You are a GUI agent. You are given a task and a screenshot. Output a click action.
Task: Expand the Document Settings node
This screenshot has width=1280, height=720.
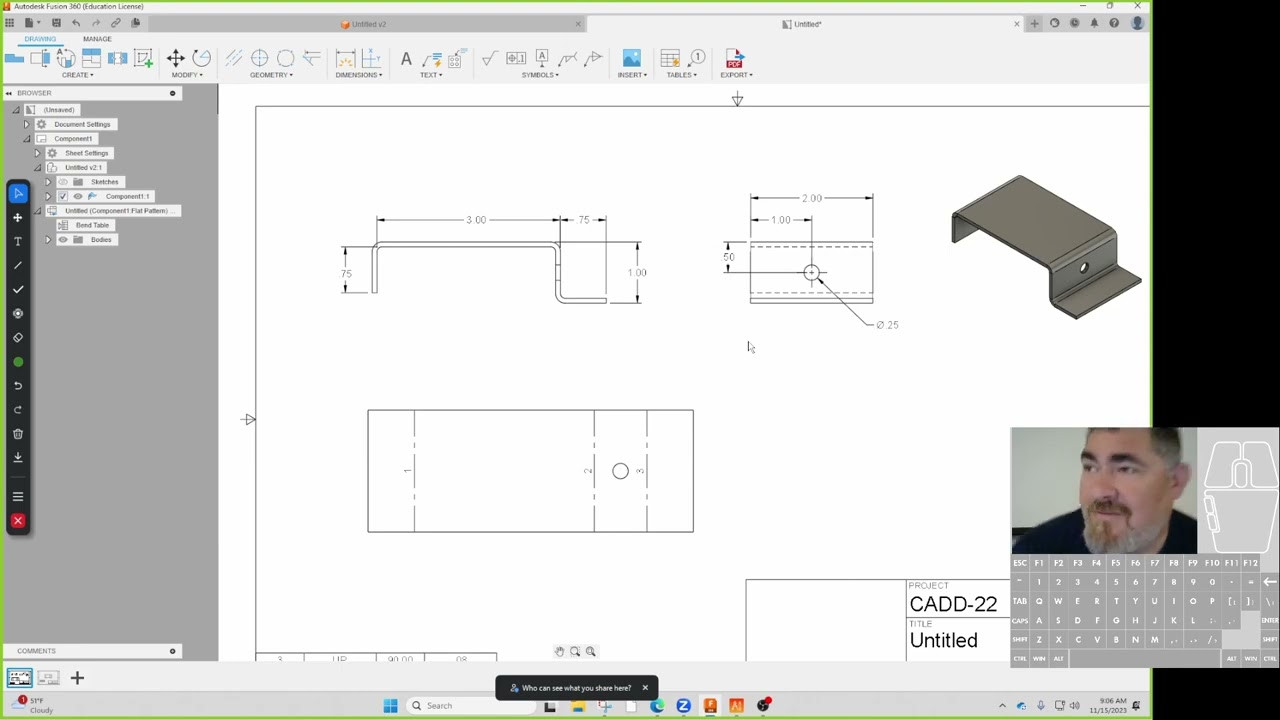point(27,124)
